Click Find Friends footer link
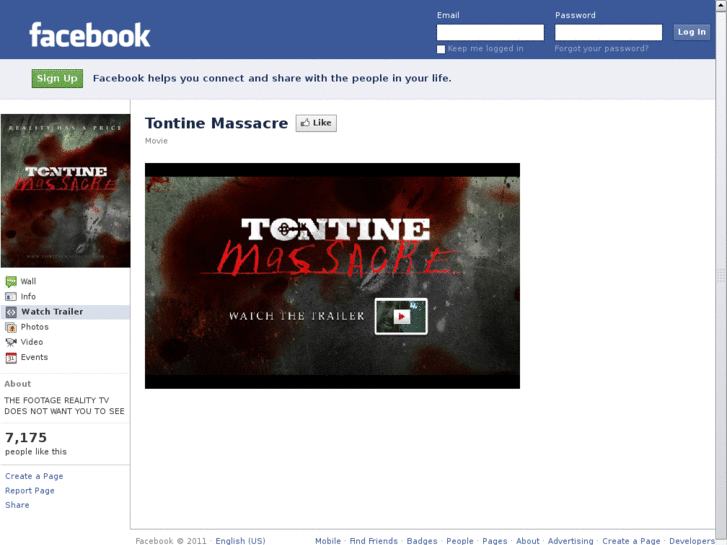 click(373, 541)
